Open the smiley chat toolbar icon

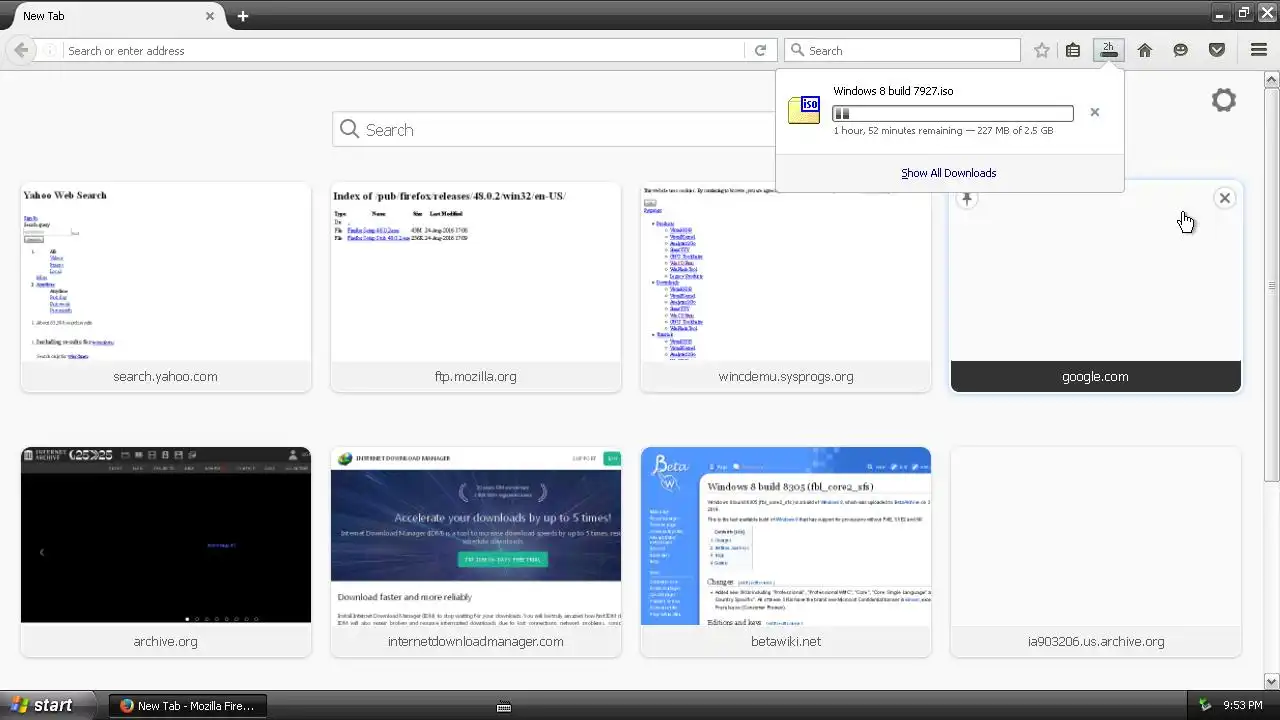tap(1181, 50)
